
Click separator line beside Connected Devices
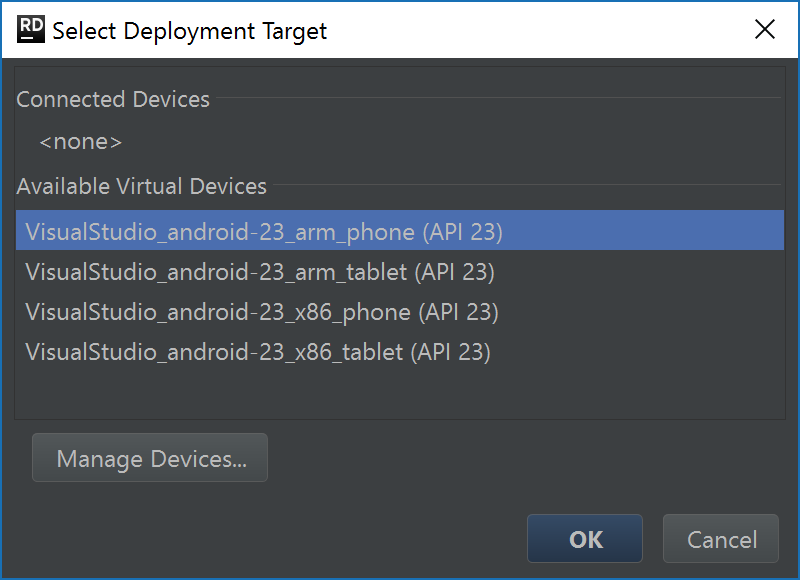click(x=498, y=97)
